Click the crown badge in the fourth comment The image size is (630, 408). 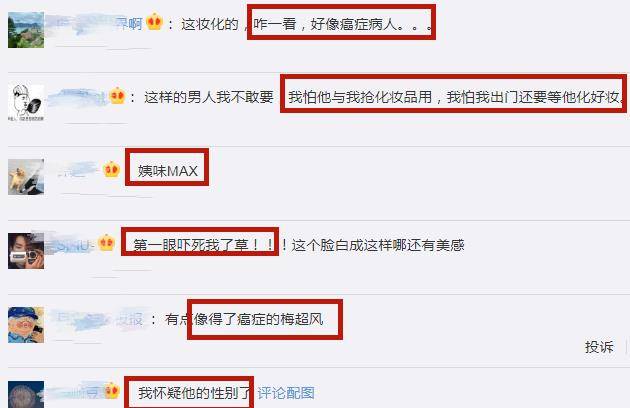(x=106, y=243)
